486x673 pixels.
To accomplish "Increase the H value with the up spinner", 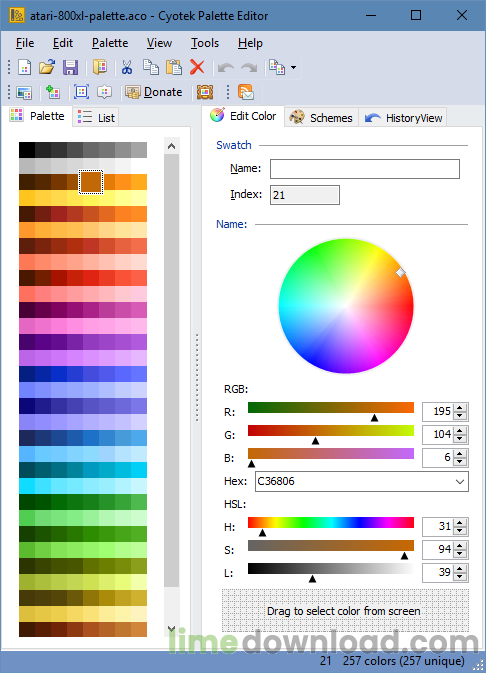I will (x=460, y=523).
